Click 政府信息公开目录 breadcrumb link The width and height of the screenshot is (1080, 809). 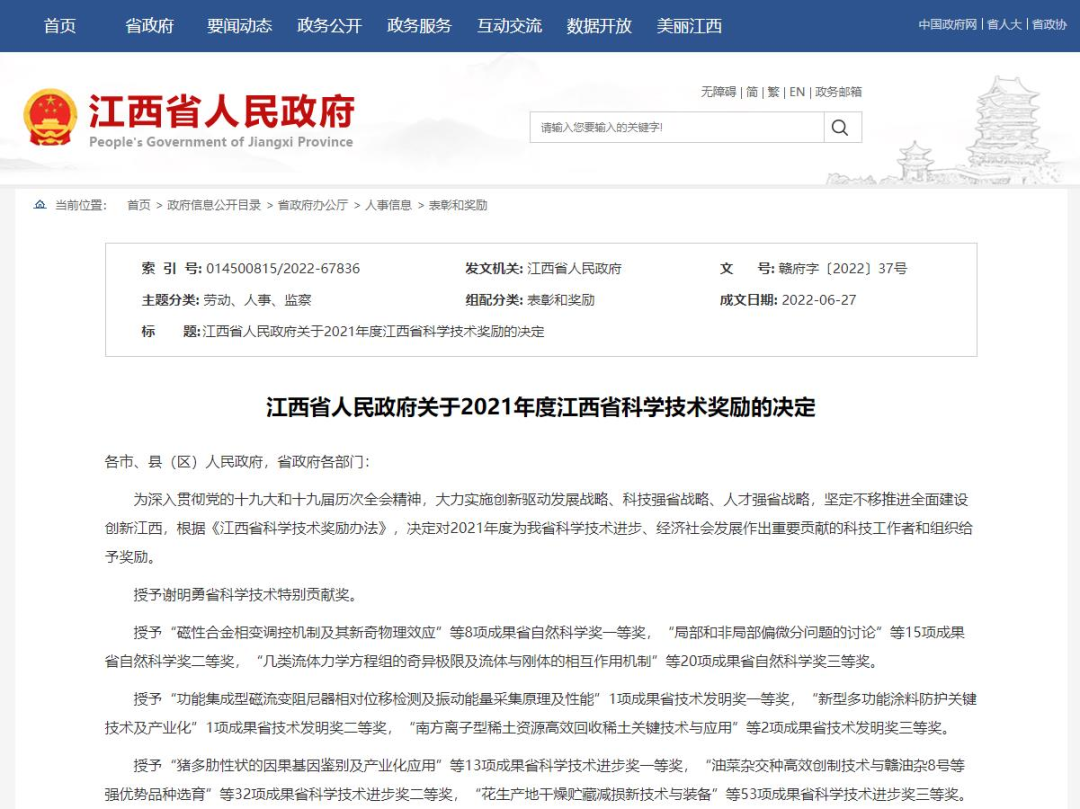214,205
